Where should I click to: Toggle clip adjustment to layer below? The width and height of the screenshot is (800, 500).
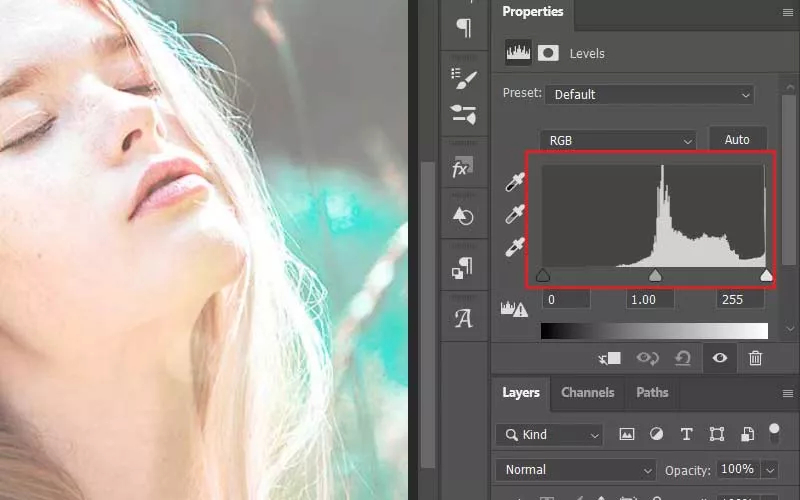(610, 358)
